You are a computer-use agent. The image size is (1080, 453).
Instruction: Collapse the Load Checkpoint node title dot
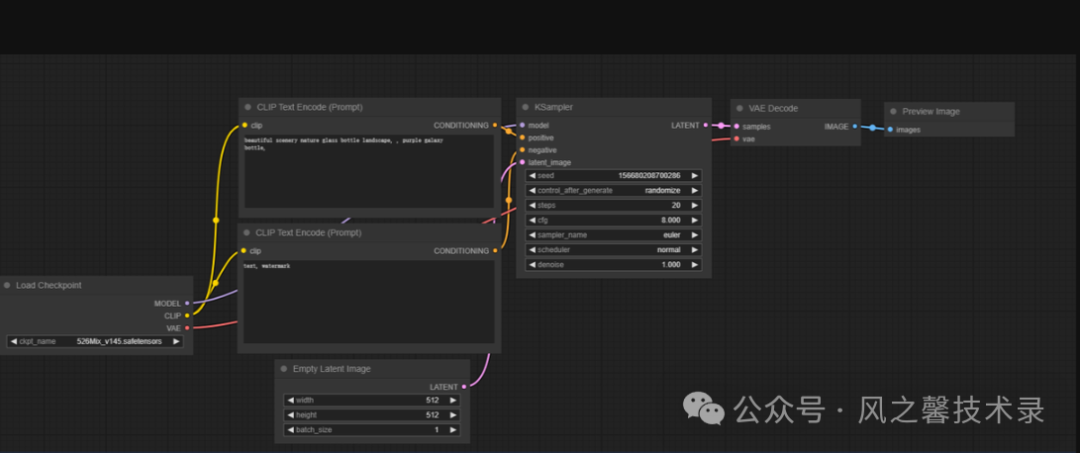[x=7, y=285]
